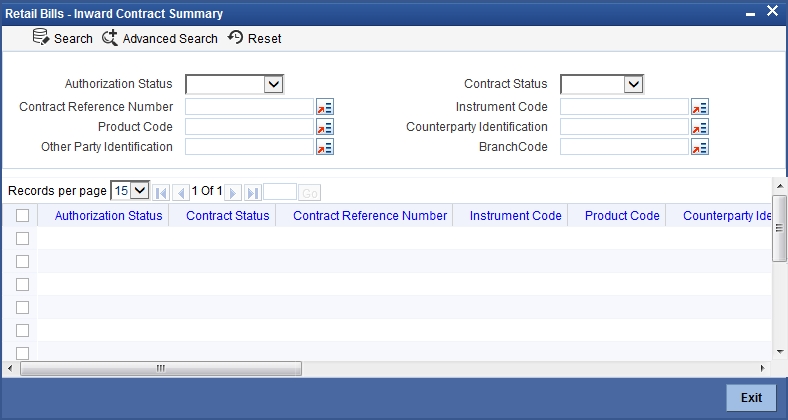Click the horizontal scrollbar right arrow

763,368
